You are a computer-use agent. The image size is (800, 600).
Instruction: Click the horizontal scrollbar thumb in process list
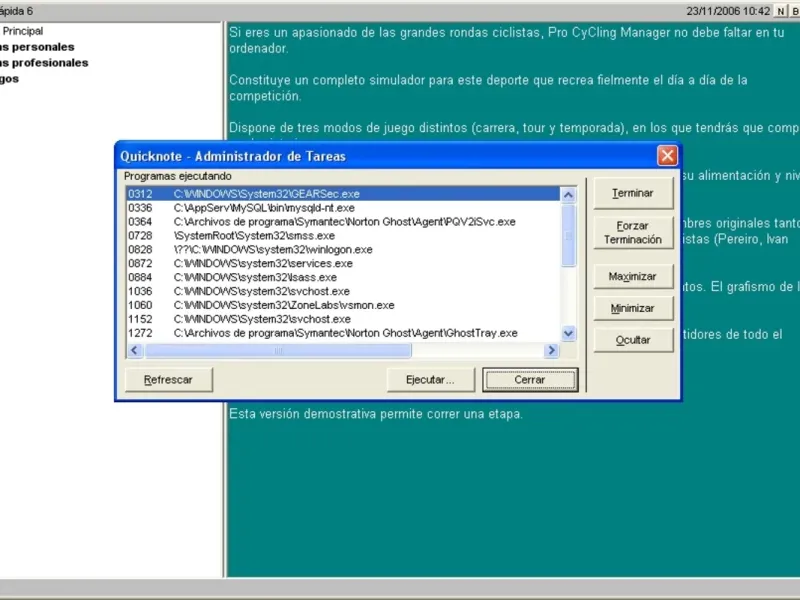pos(278,351)
